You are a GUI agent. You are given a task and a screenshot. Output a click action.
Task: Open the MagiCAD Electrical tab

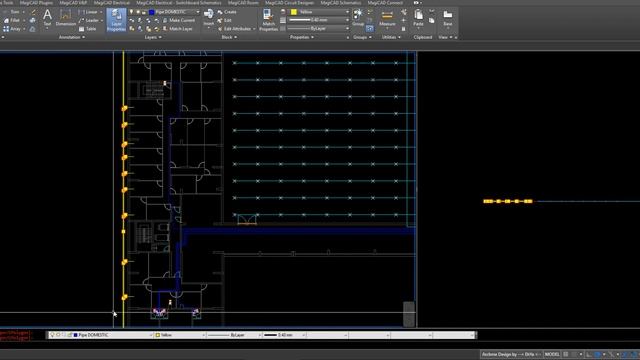112,2
